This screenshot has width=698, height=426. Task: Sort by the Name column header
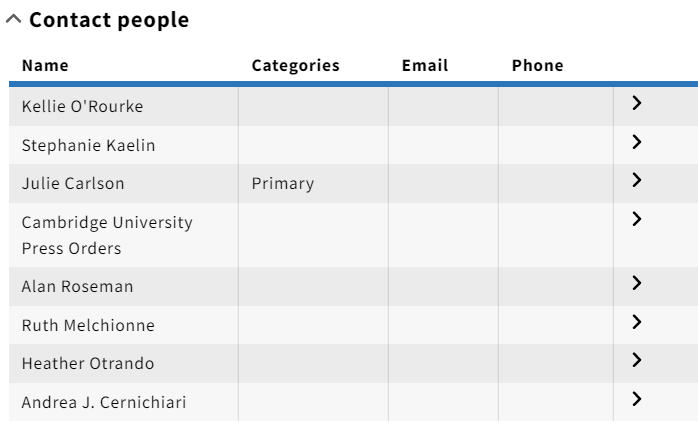click(x=45, y=65)
